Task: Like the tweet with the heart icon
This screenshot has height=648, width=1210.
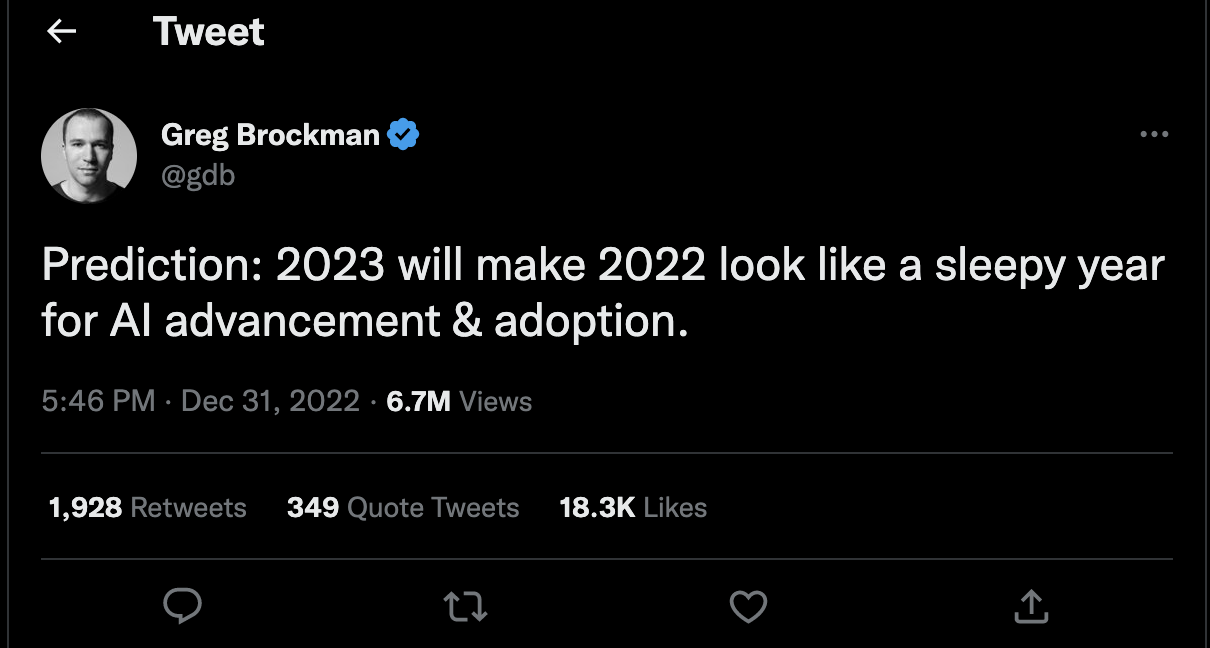Action: [x=748, y=605]
